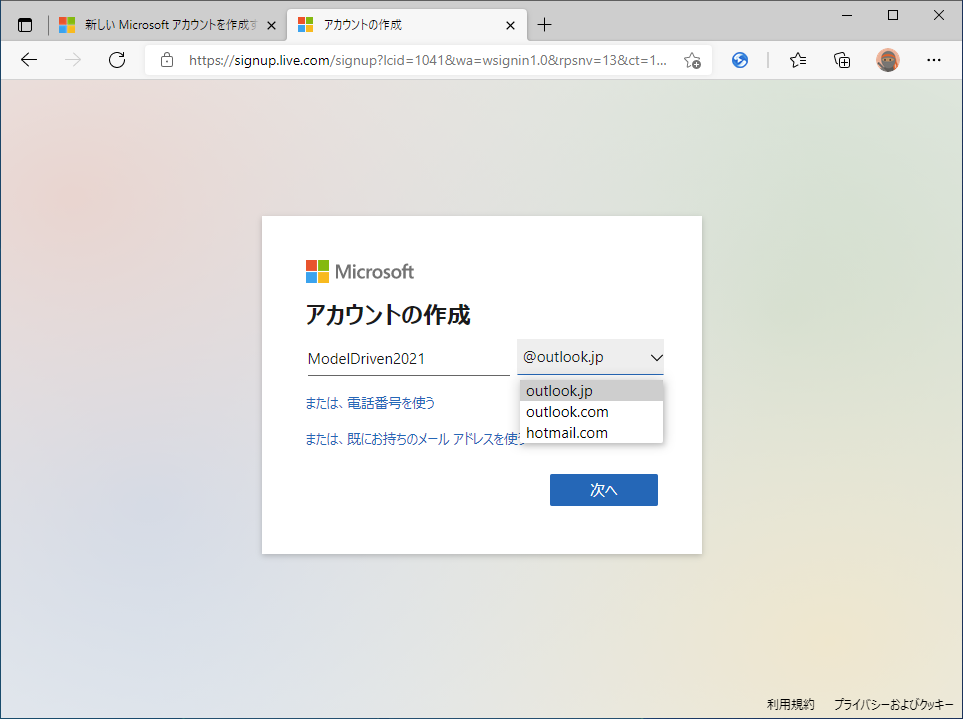Image resolution: width=963 pixels, height=719 pixels.
Task: Add page to favorites star icon
Action: (x=692, y=60)
